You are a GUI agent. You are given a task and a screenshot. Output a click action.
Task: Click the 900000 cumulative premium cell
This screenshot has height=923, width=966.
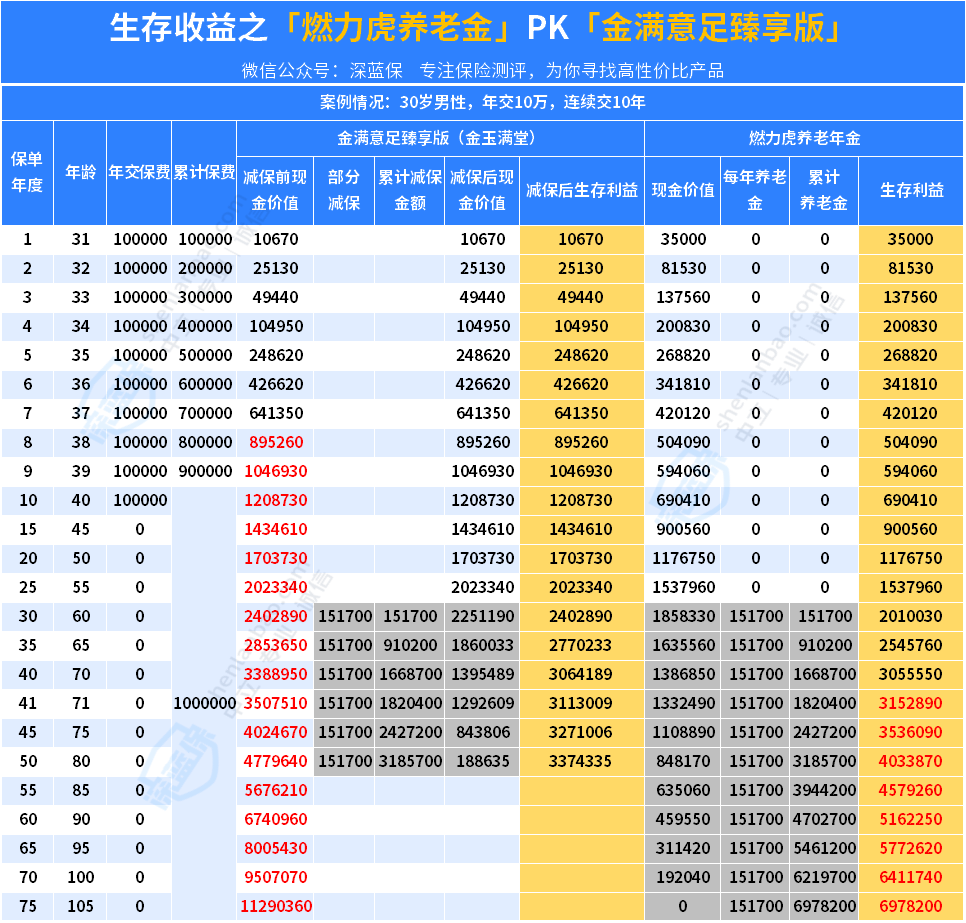coord(205,471)
